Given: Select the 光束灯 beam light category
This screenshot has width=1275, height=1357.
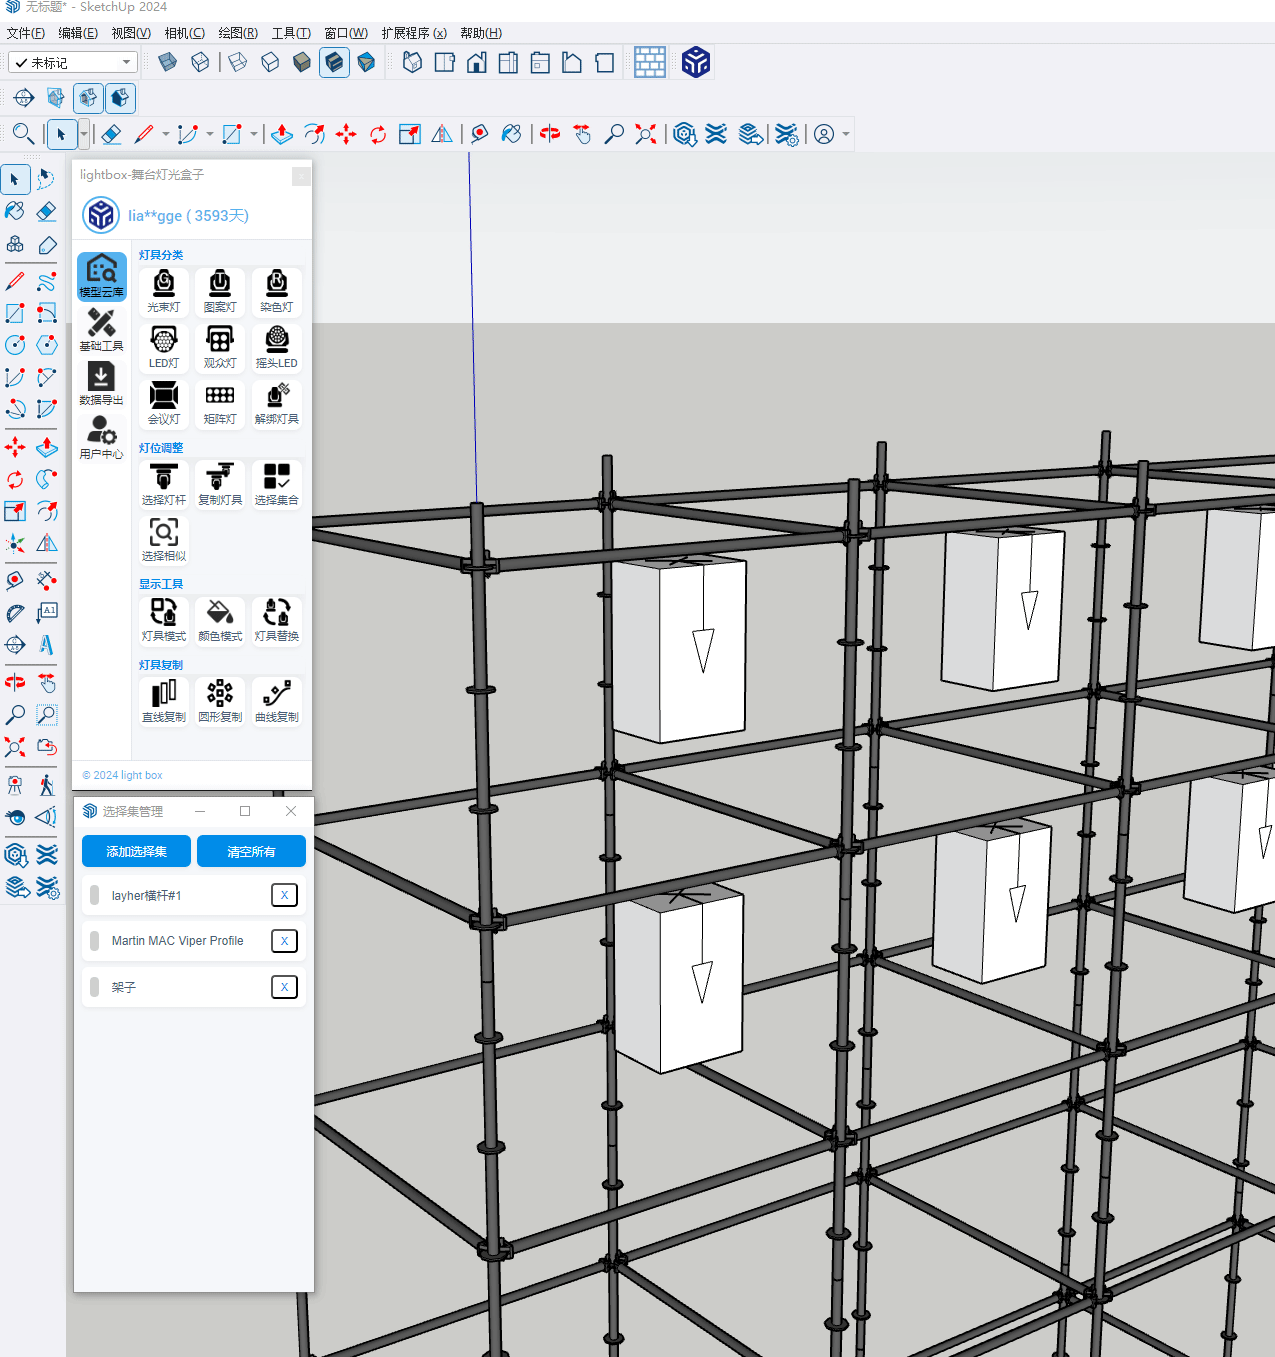Looking at the screenshot, I should point(164,290).
